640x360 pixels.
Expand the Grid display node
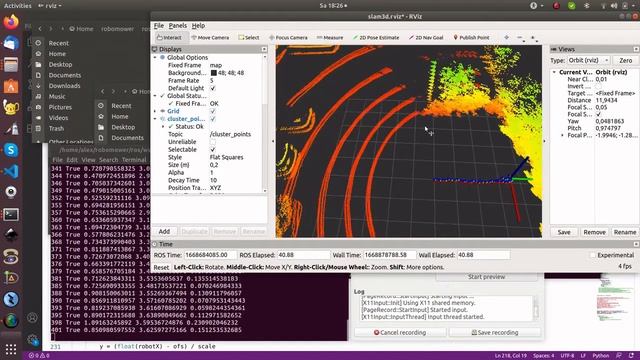click(x=155, y=111)
